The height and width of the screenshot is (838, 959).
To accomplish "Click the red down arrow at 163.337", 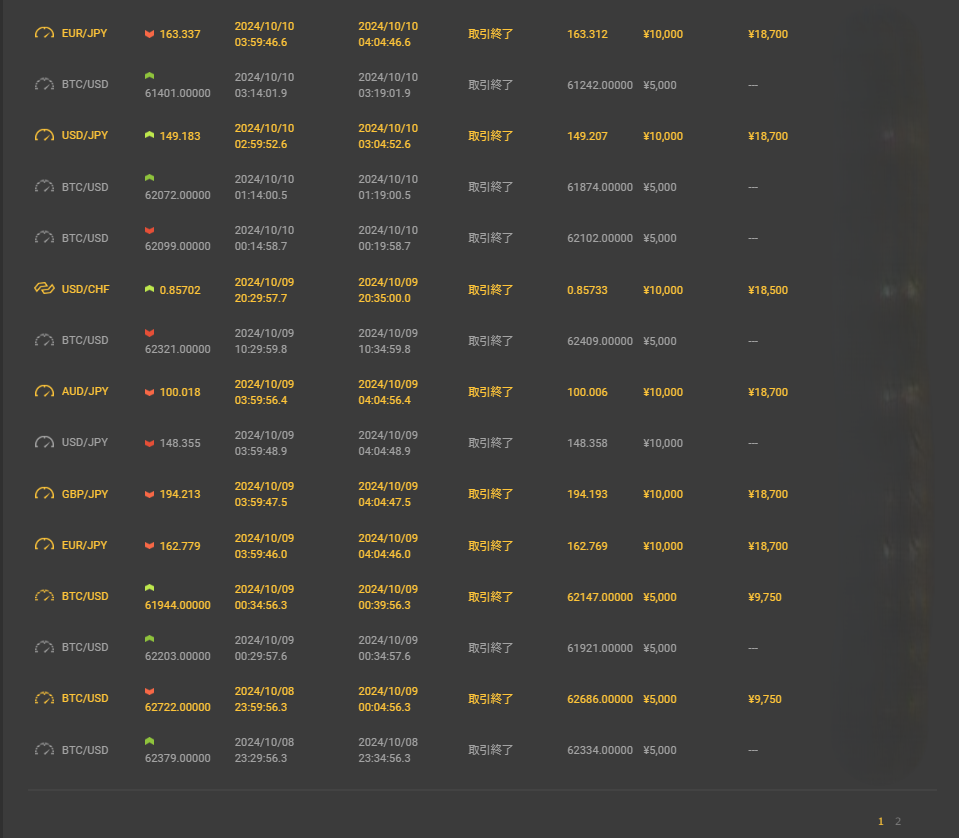I will (149, 34).
